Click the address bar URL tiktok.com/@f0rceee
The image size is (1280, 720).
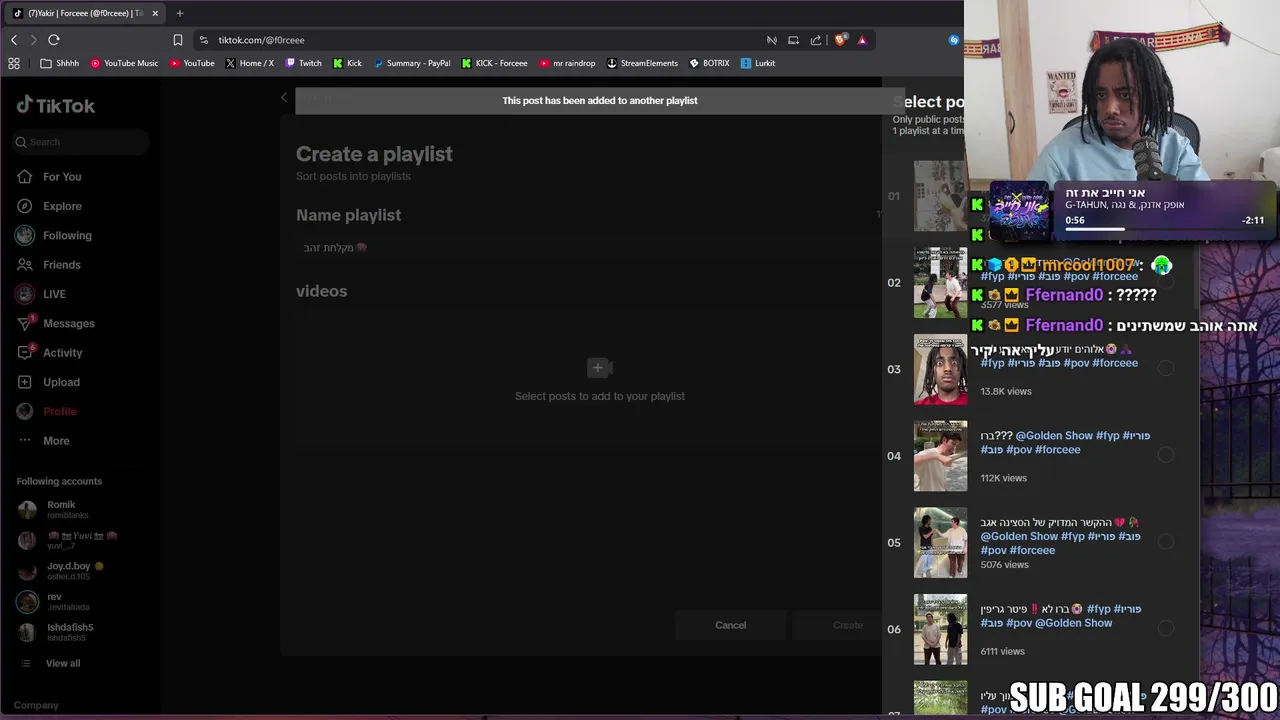click(x=261, y=40)
